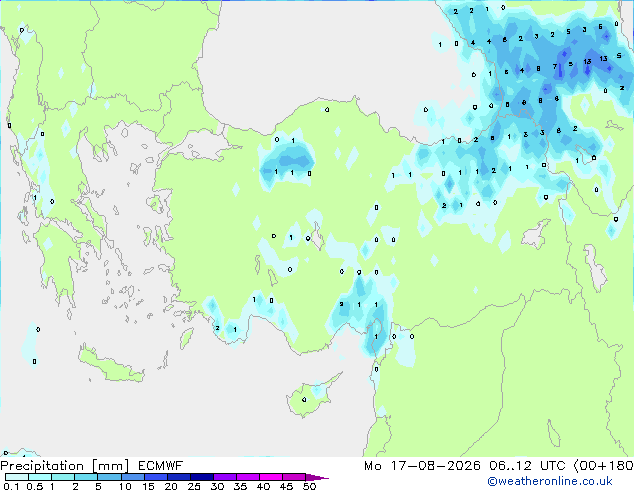Click the '06..12' time range text
This screenshot has width=634, height=490.
(510, 466)
